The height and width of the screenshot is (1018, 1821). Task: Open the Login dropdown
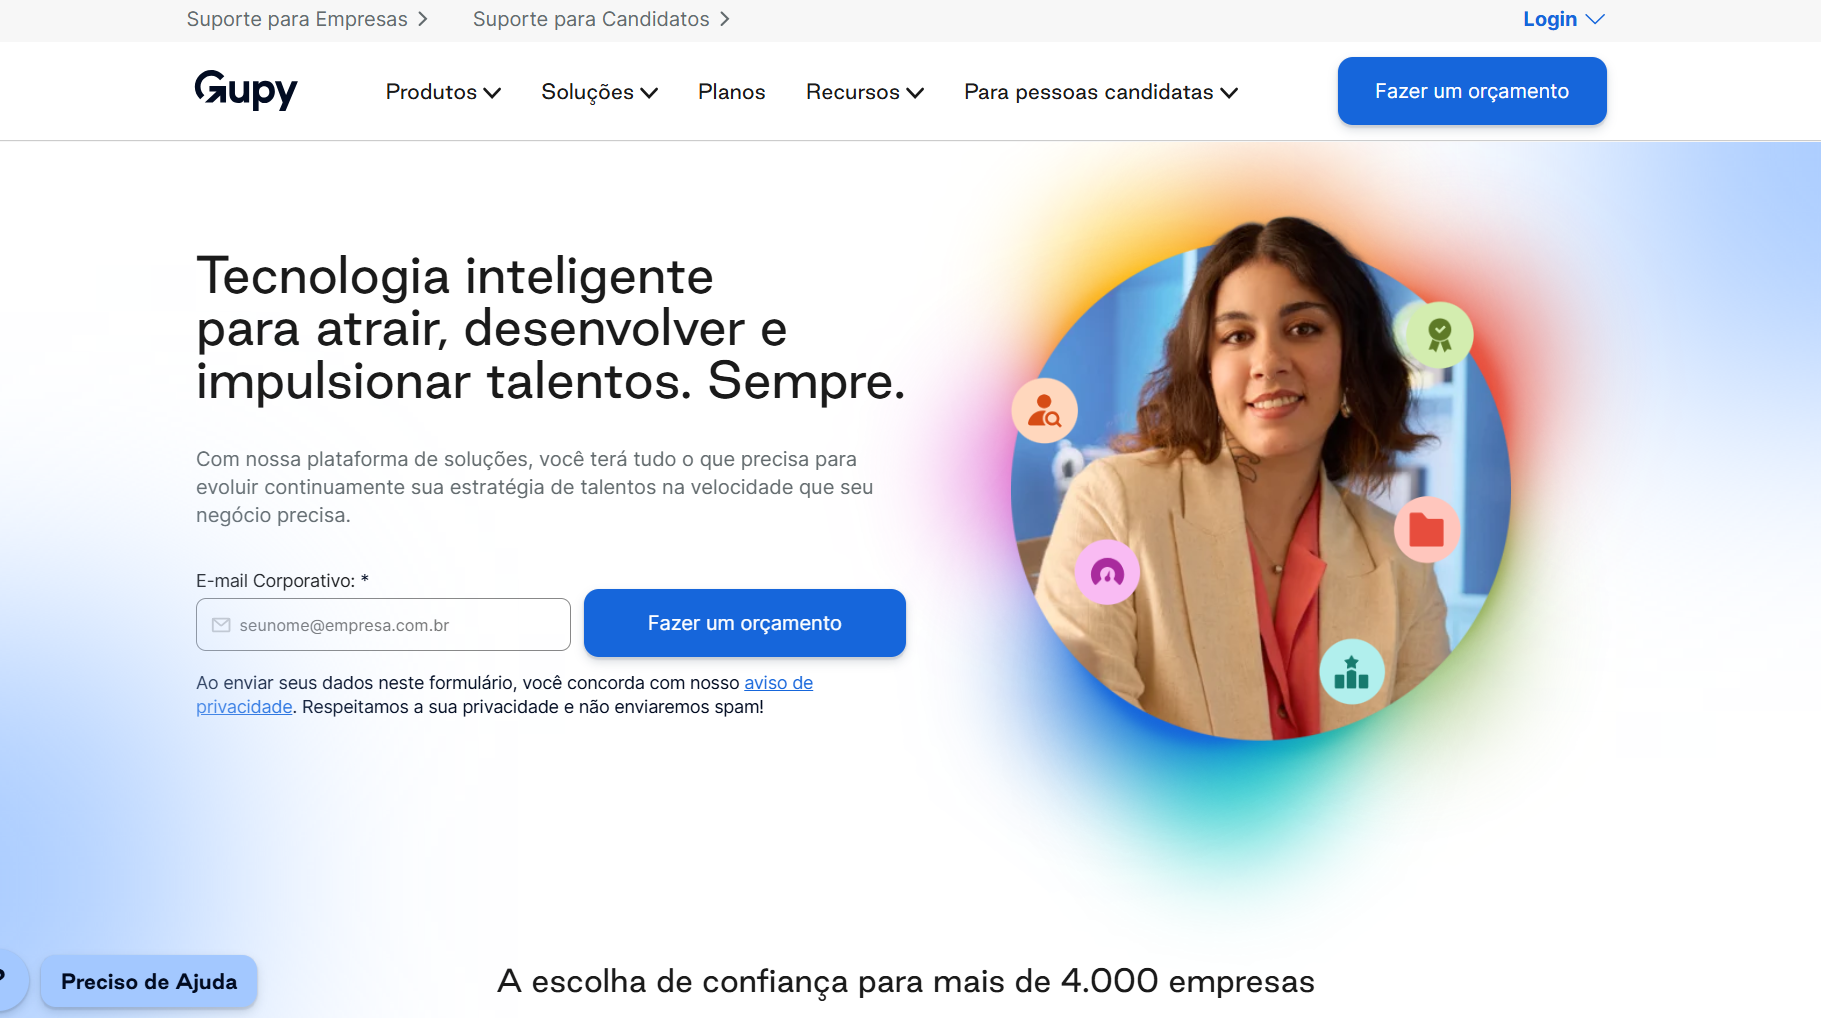(1564, 19)
